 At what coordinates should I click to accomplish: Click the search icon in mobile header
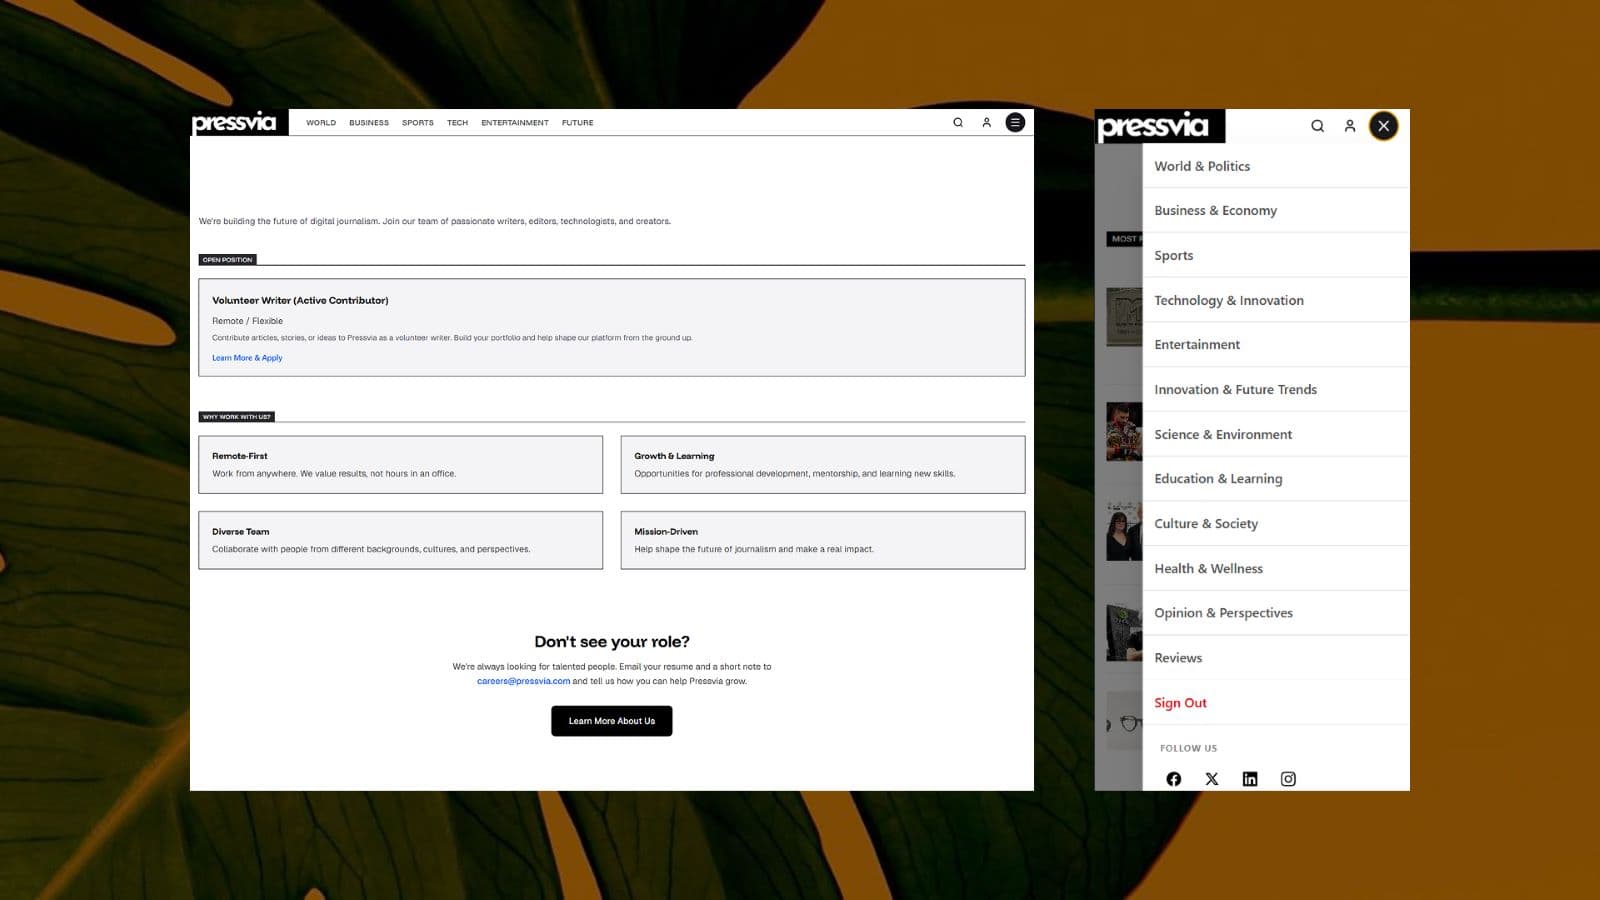1317,126
